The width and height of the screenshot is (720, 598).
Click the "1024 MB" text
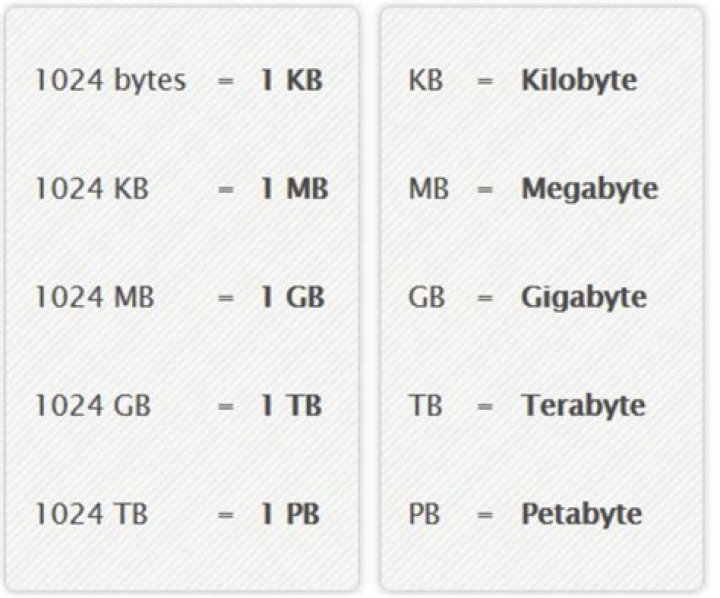94,297
